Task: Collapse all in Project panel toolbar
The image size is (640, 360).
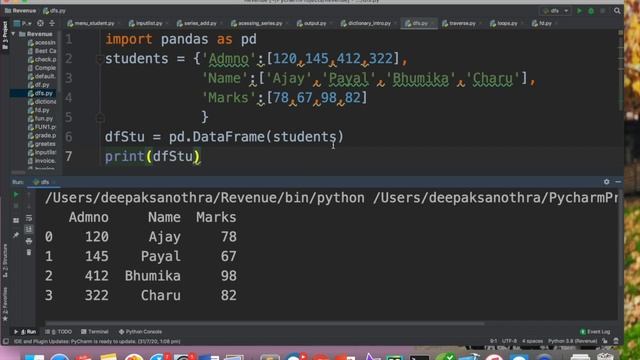Action: click(52, 23)
